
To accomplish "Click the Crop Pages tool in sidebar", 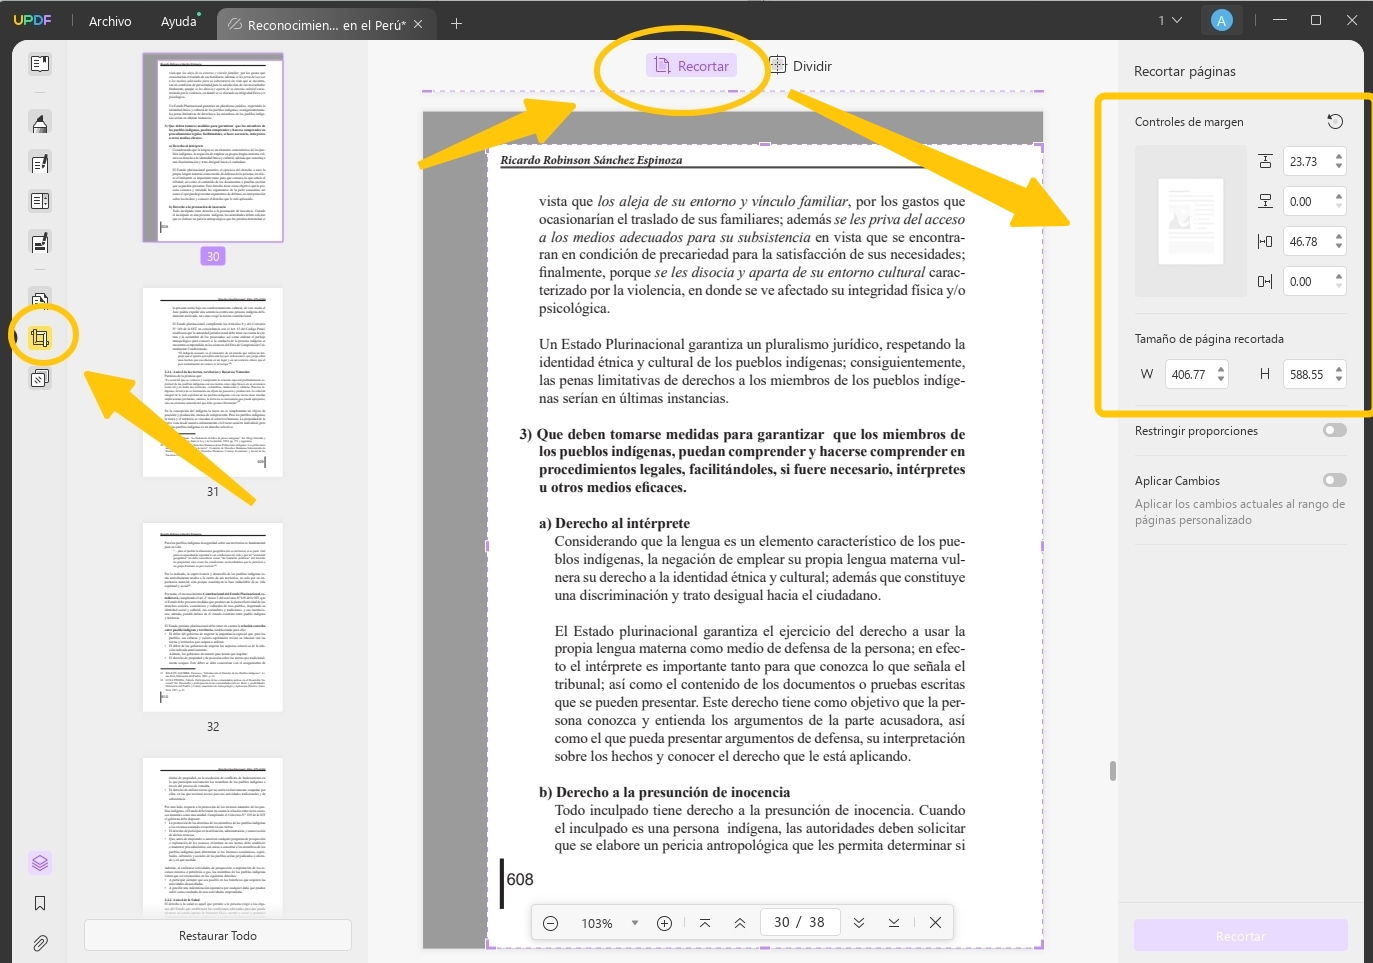I will coord(40,338).
